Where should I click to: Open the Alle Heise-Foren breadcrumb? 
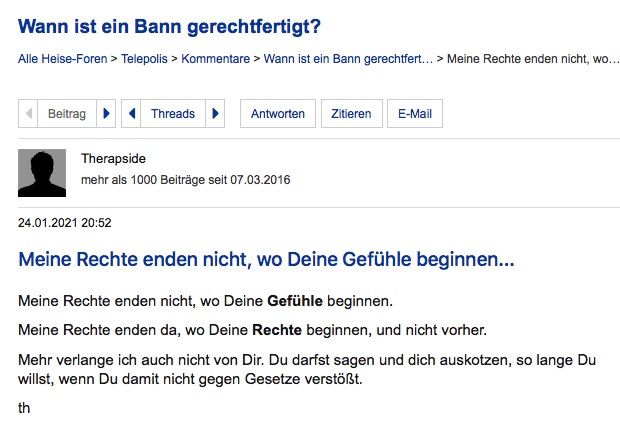tap(63, 60)
